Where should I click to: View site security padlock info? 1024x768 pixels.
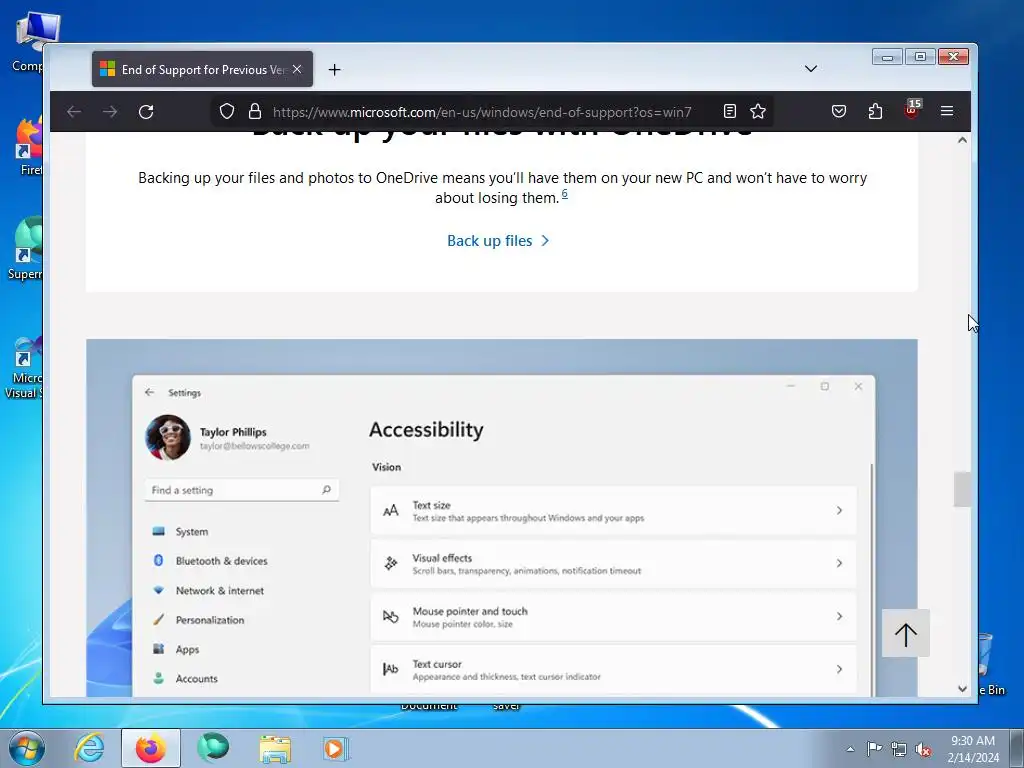[x=255, y=112]
